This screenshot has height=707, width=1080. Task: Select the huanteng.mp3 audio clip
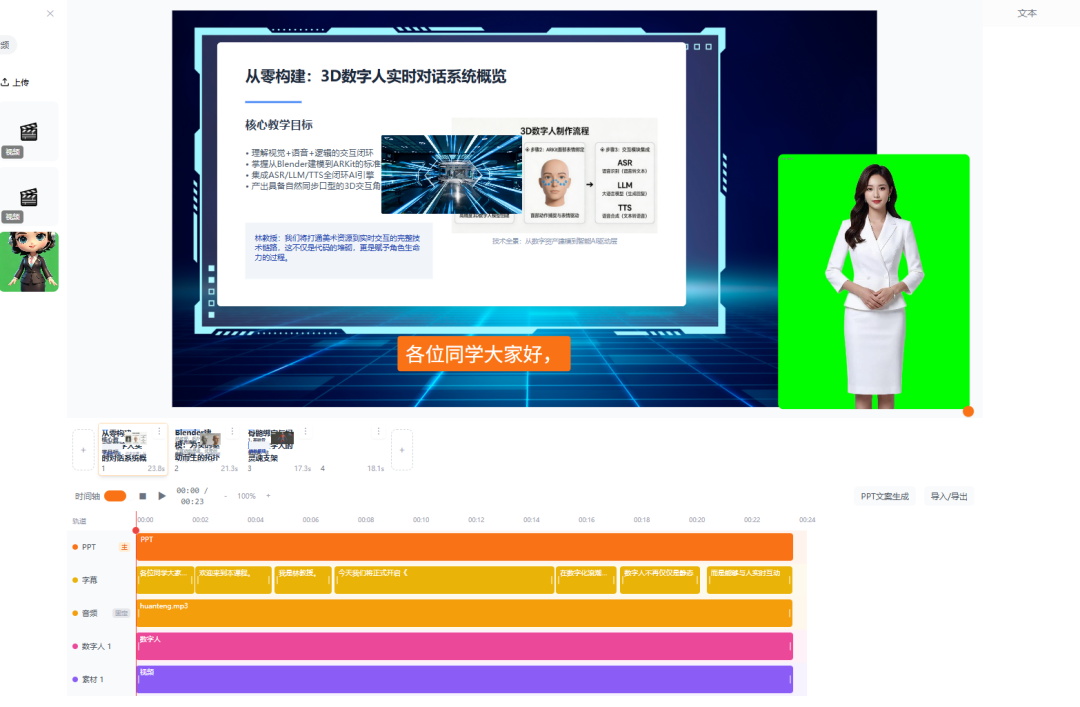pos(464,613)
